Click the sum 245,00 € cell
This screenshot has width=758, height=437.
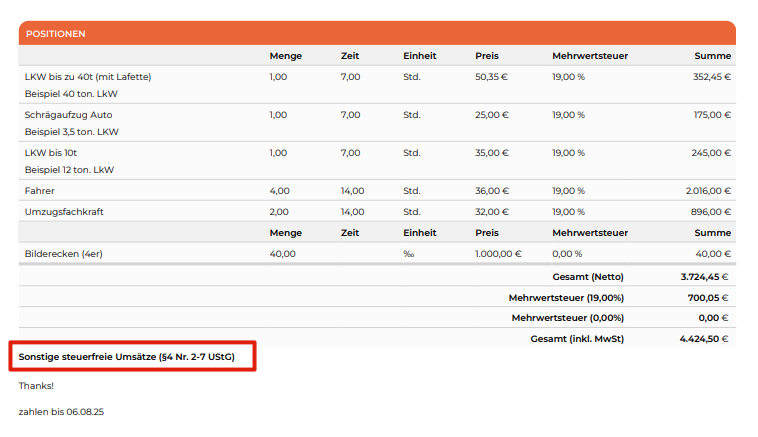pos(711,153)
